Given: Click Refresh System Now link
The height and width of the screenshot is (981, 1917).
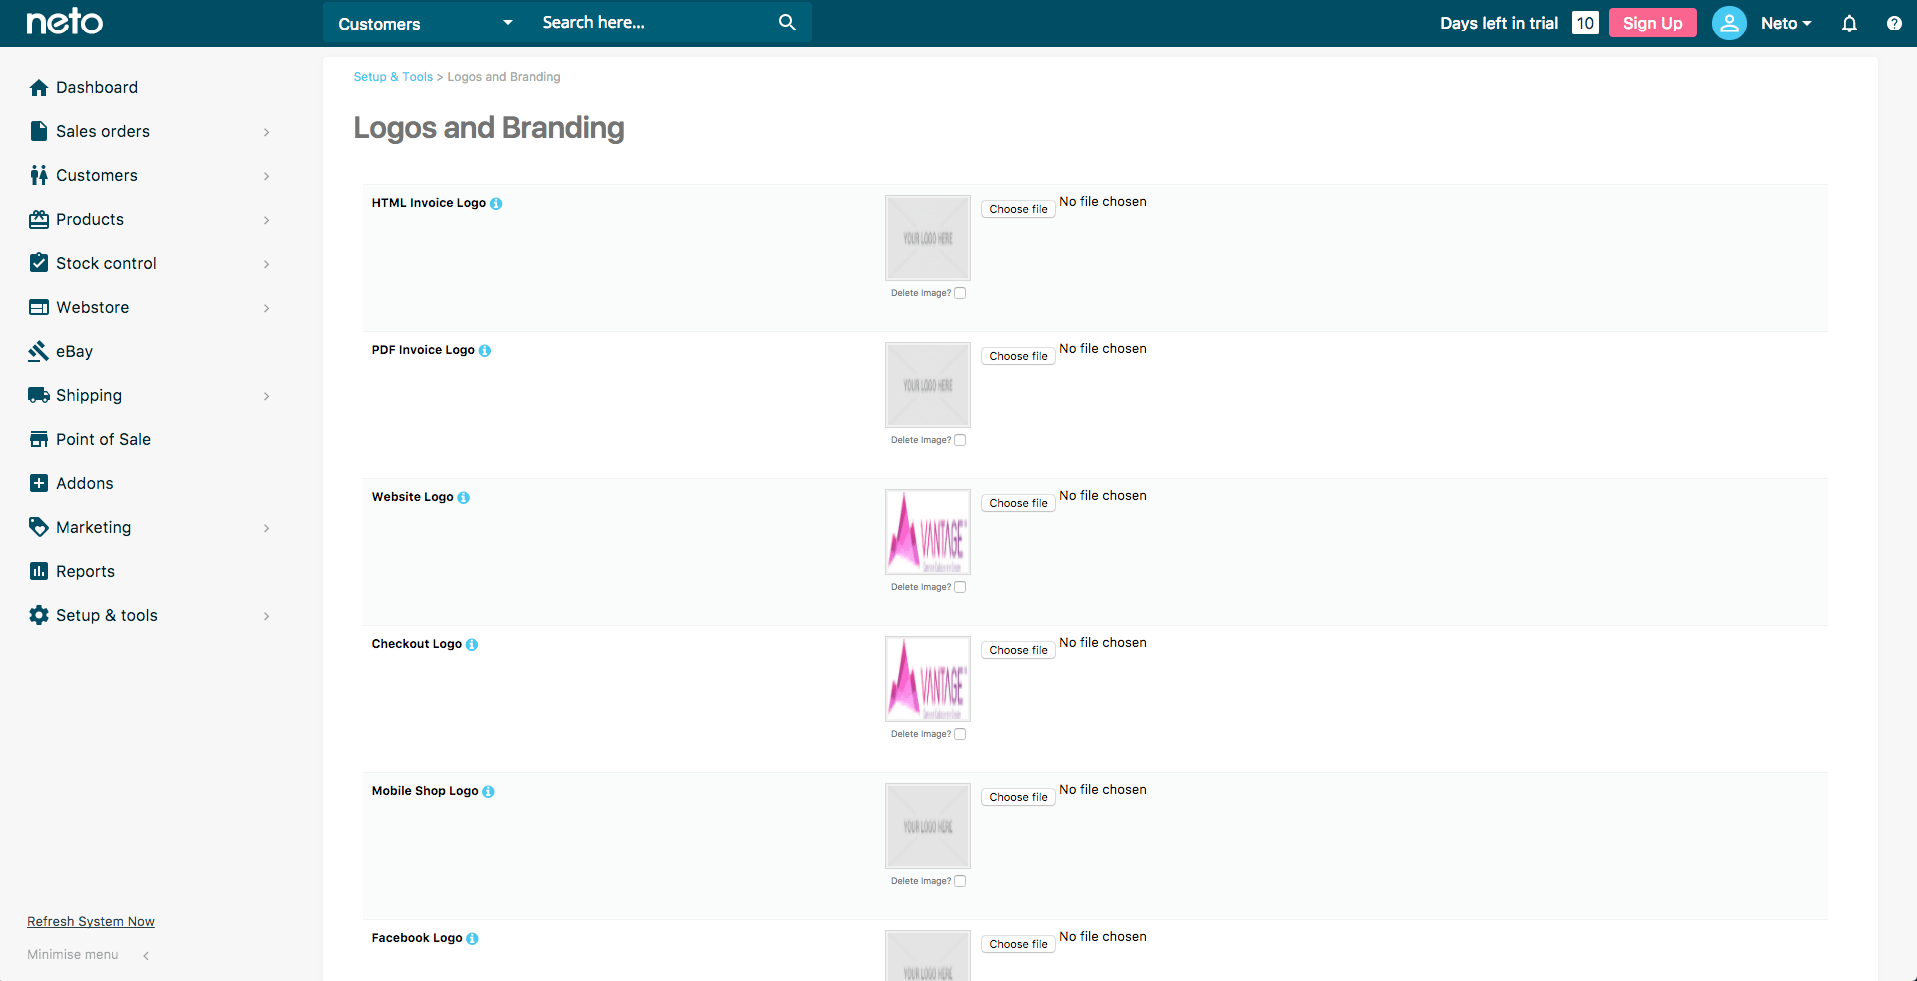Looking at the screenshot, I should coord(91,922).
